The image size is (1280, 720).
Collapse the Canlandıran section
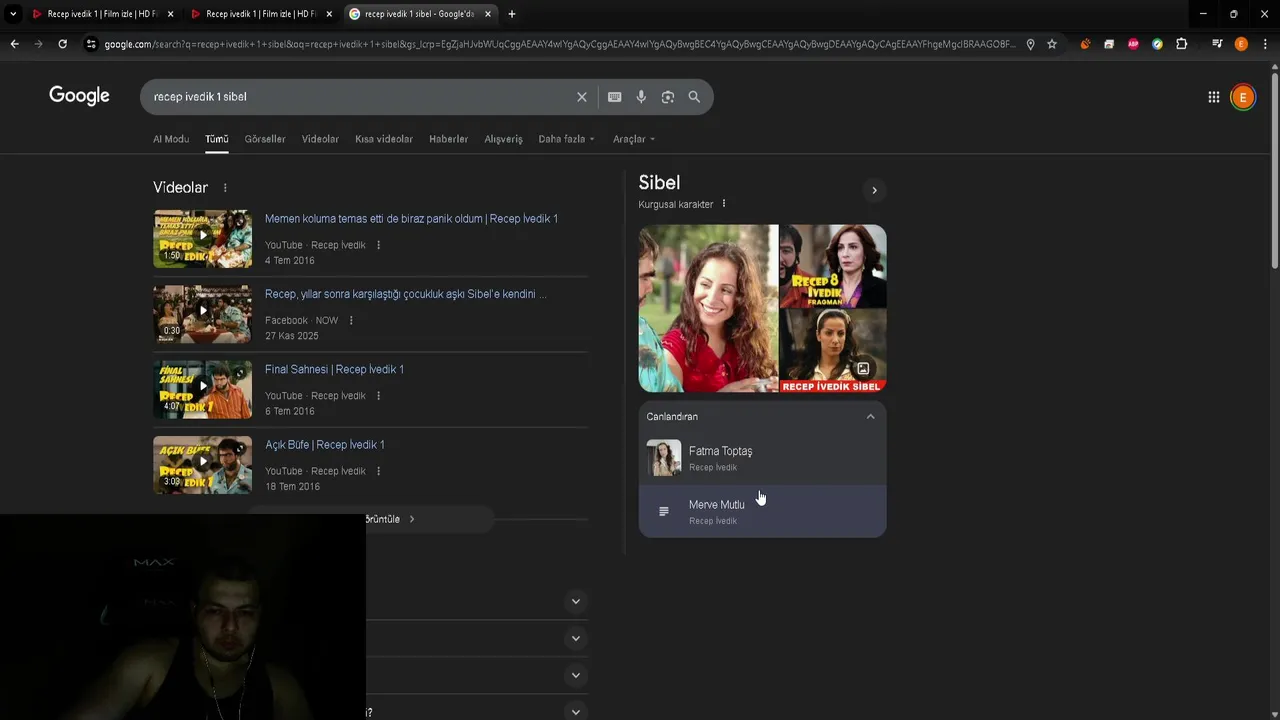pyautogui.click(x=870, y=416)
